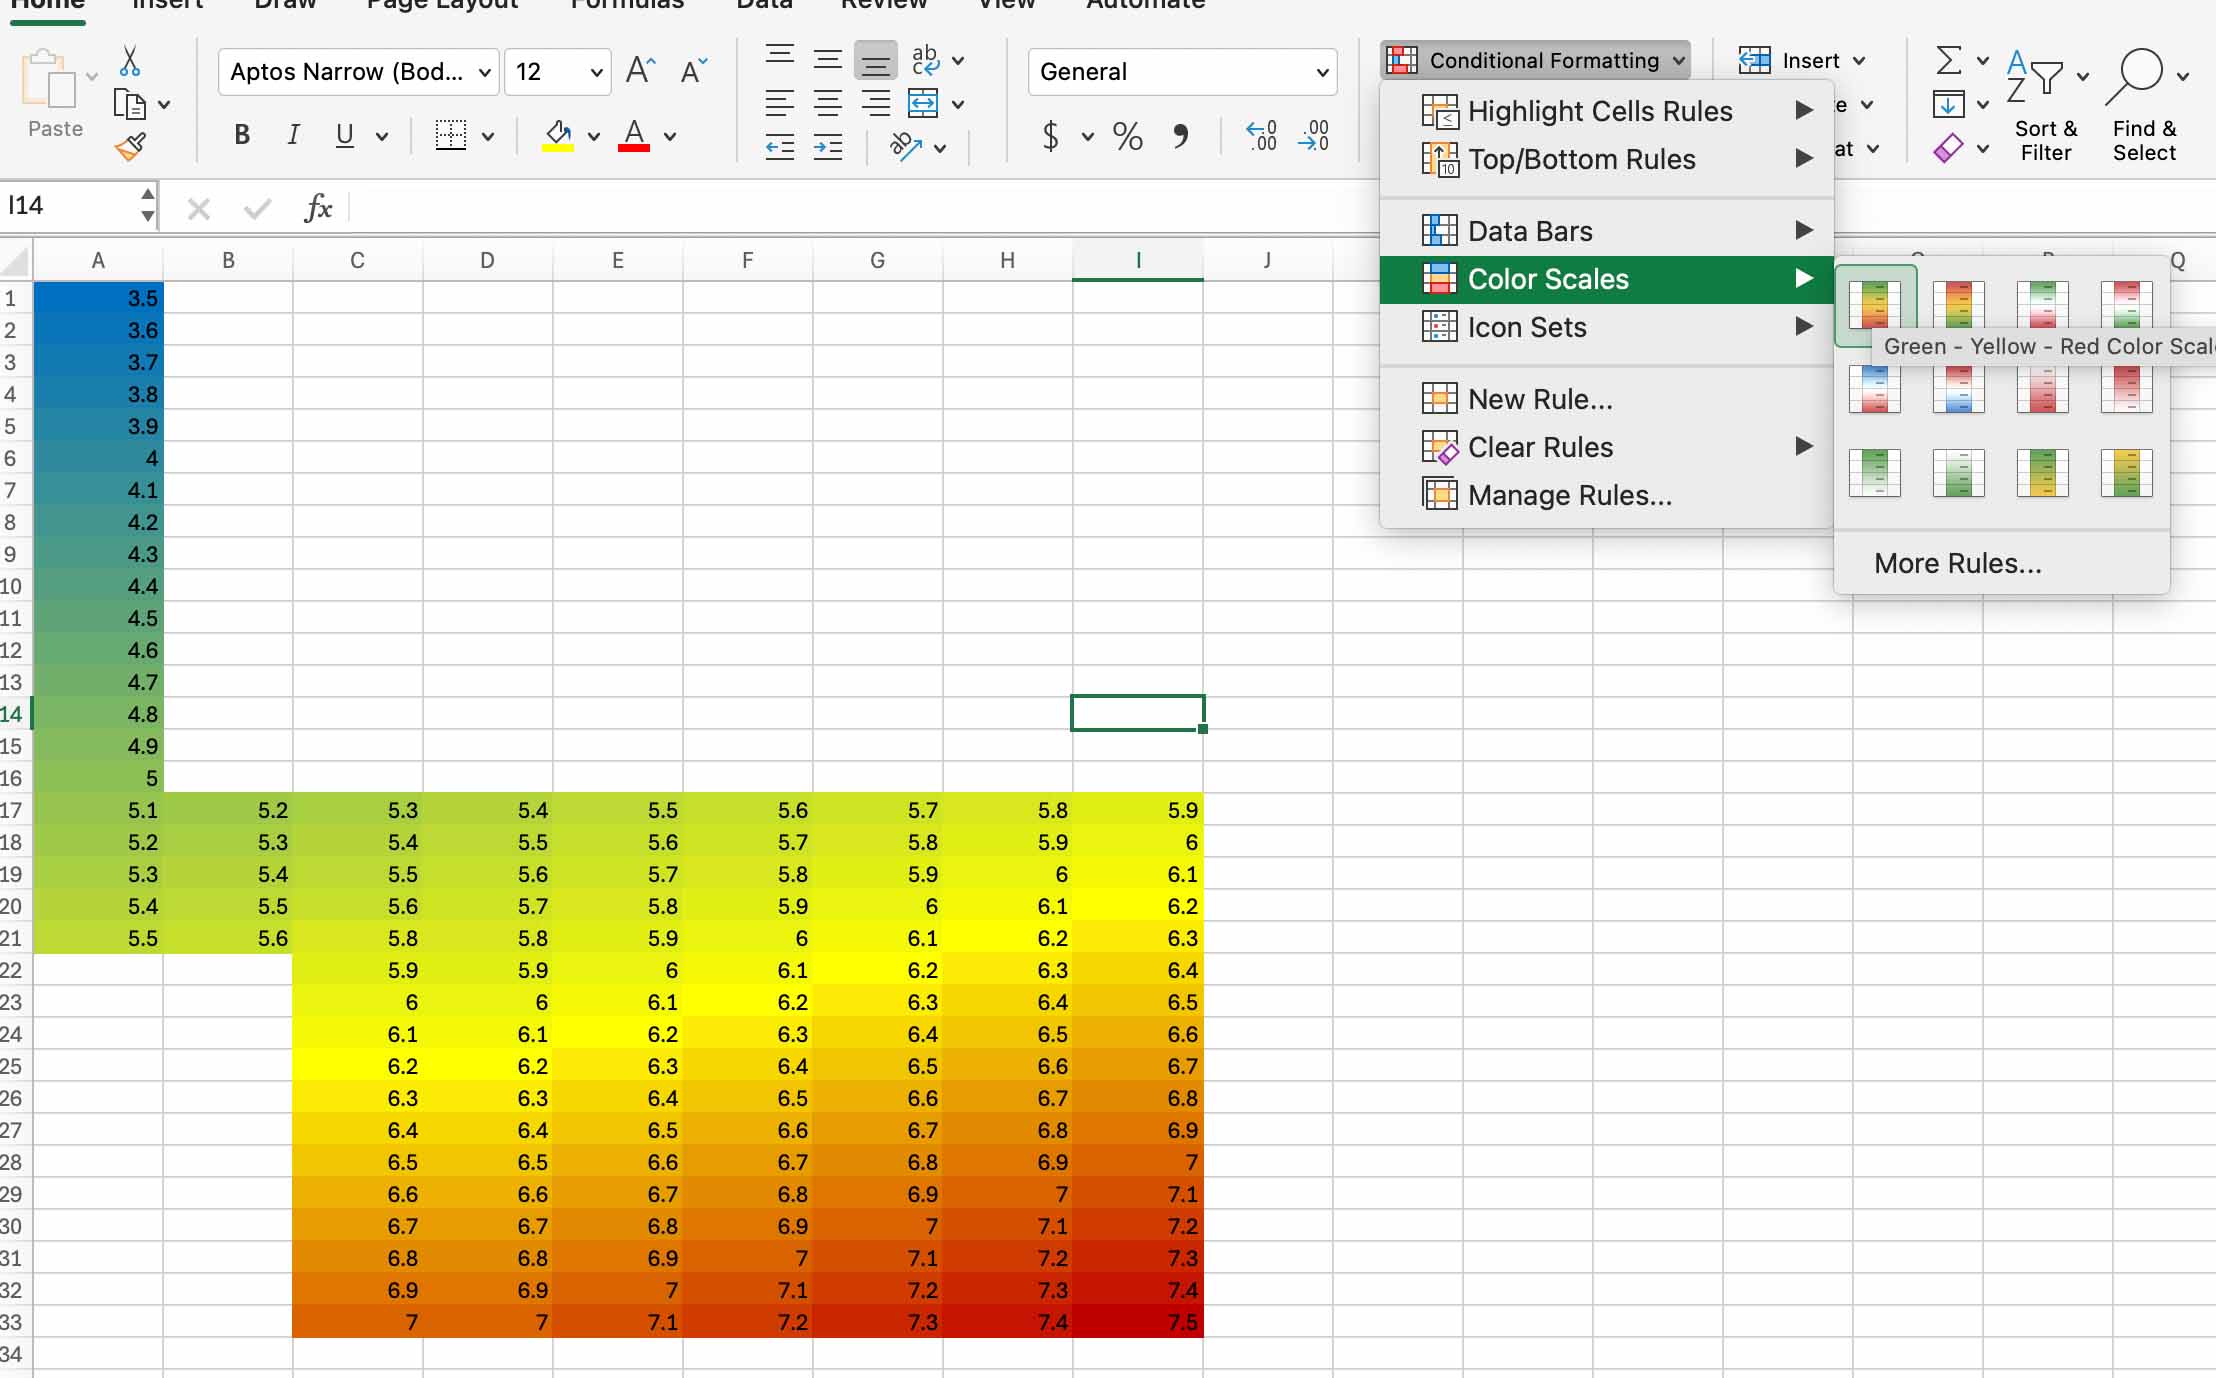The height and width of the screenshot is (1378, 2216).
Task: Expand the font size 12 dropdown
Action: coord(596,72)
